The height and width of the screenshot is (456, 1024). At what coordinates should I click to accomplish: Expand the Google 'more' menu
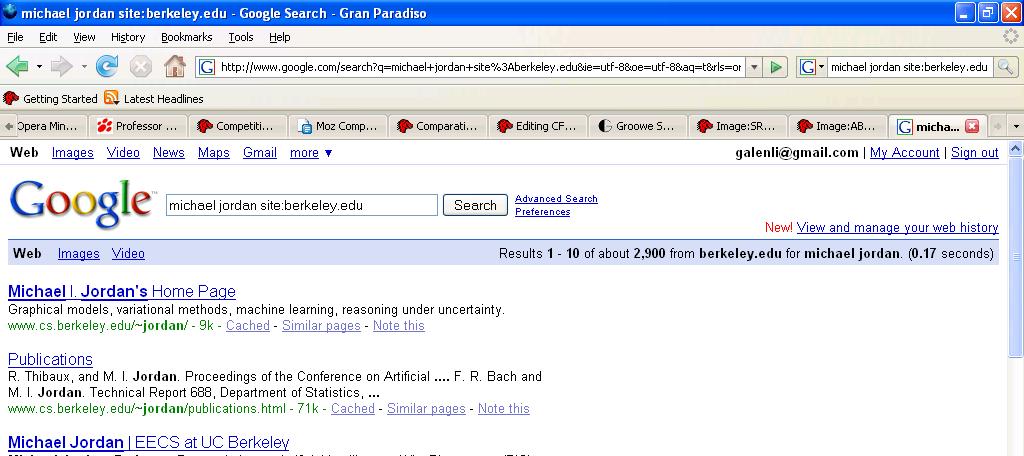coord(311,153)
